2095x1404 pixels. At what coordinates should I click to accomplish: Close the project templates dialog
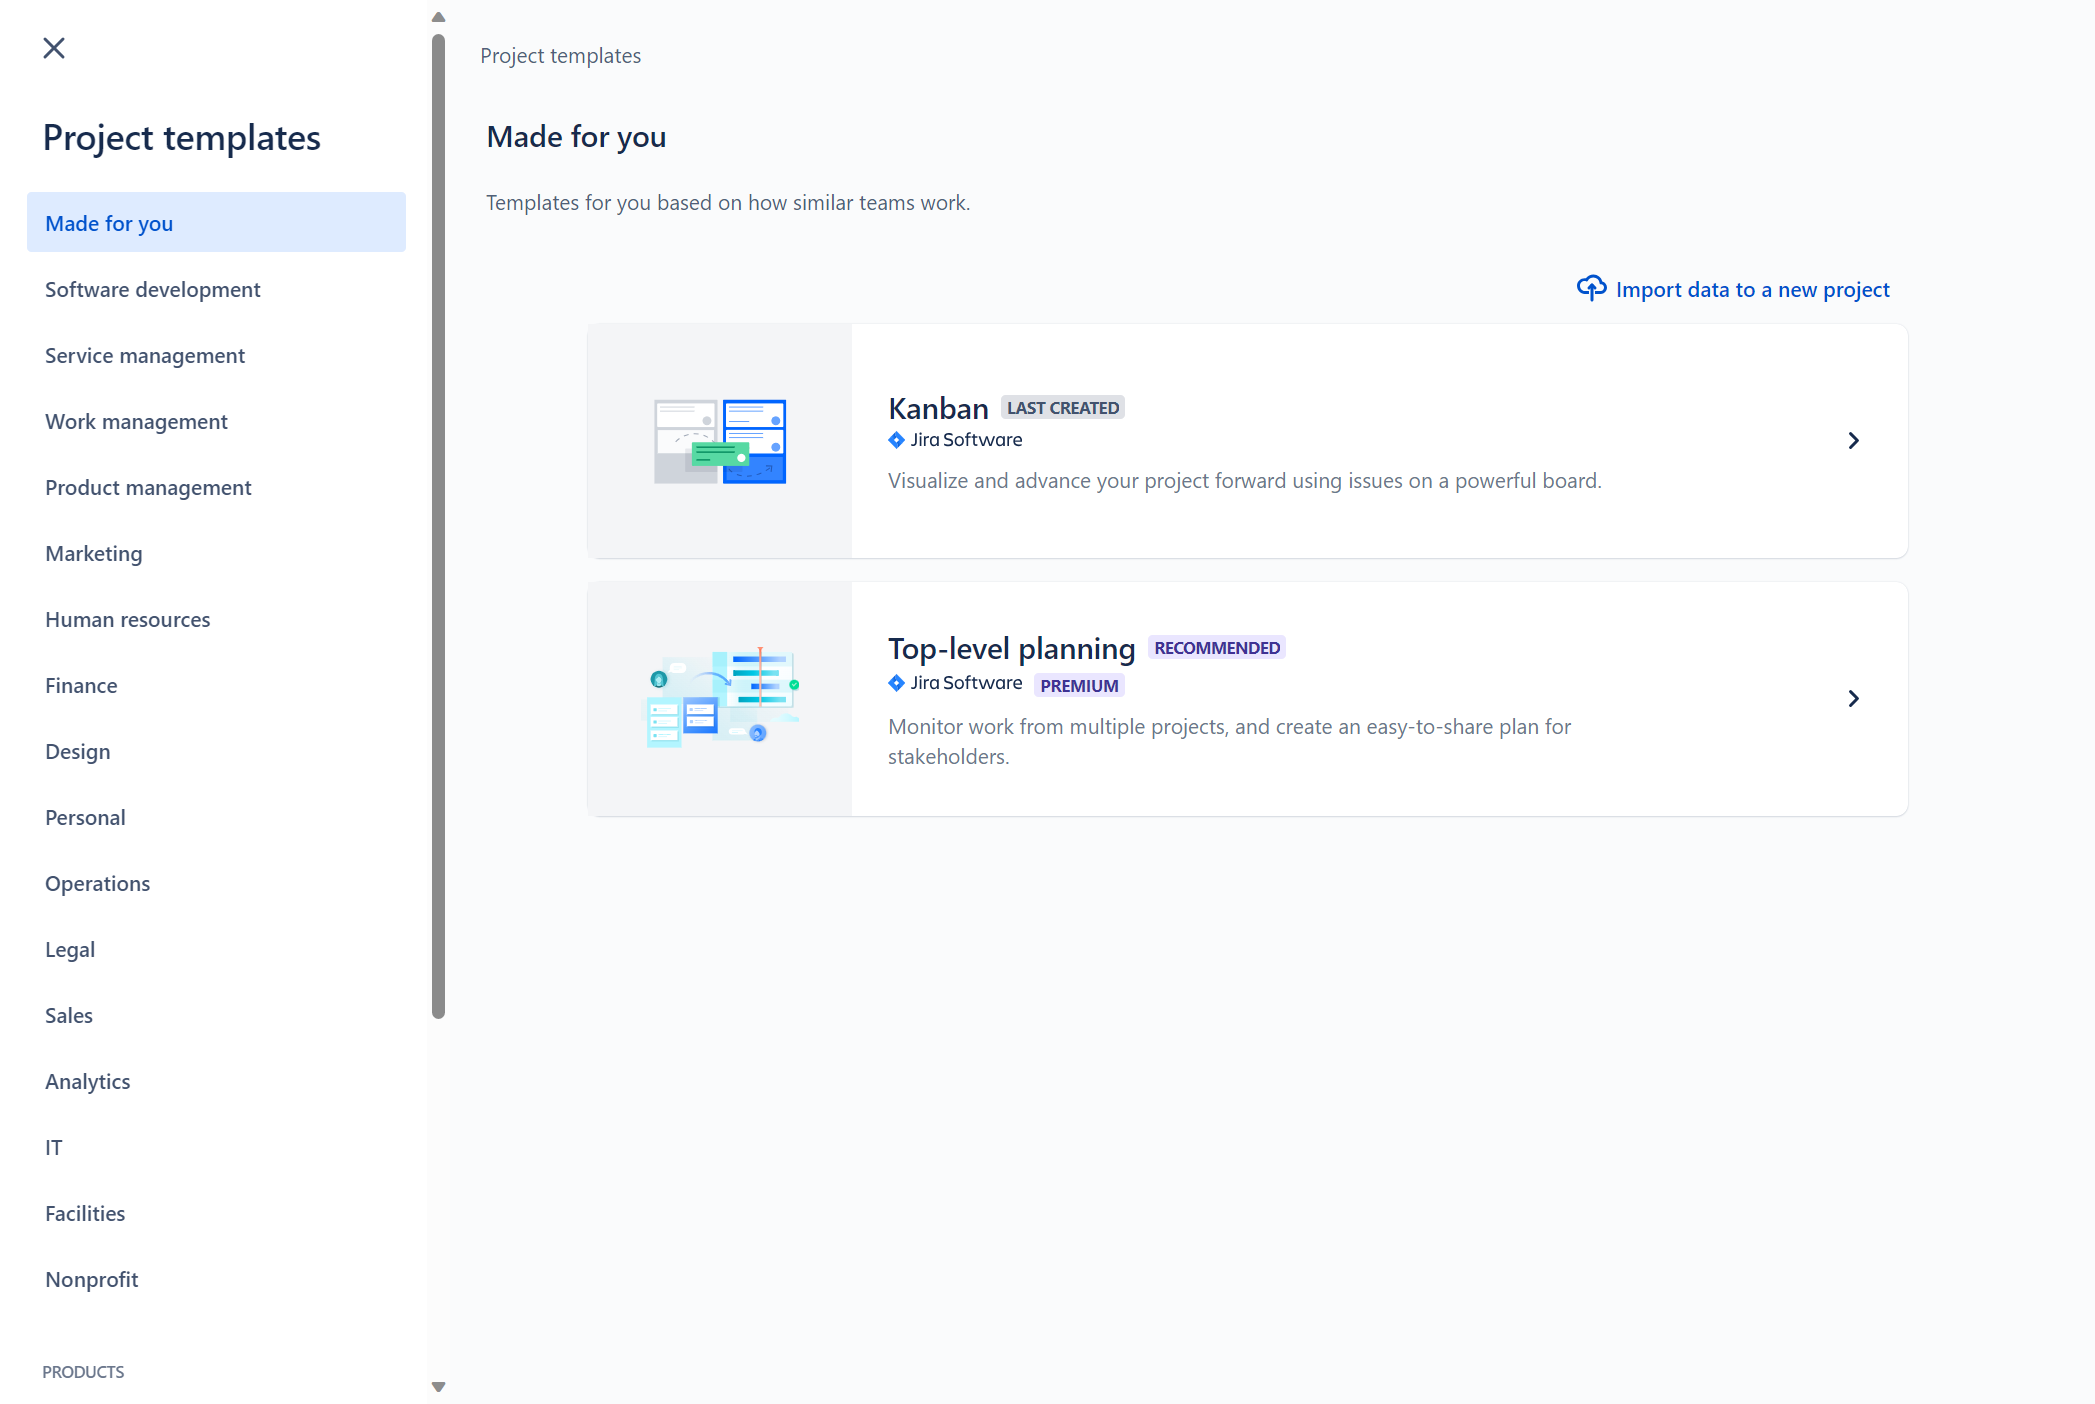(54, 48)
